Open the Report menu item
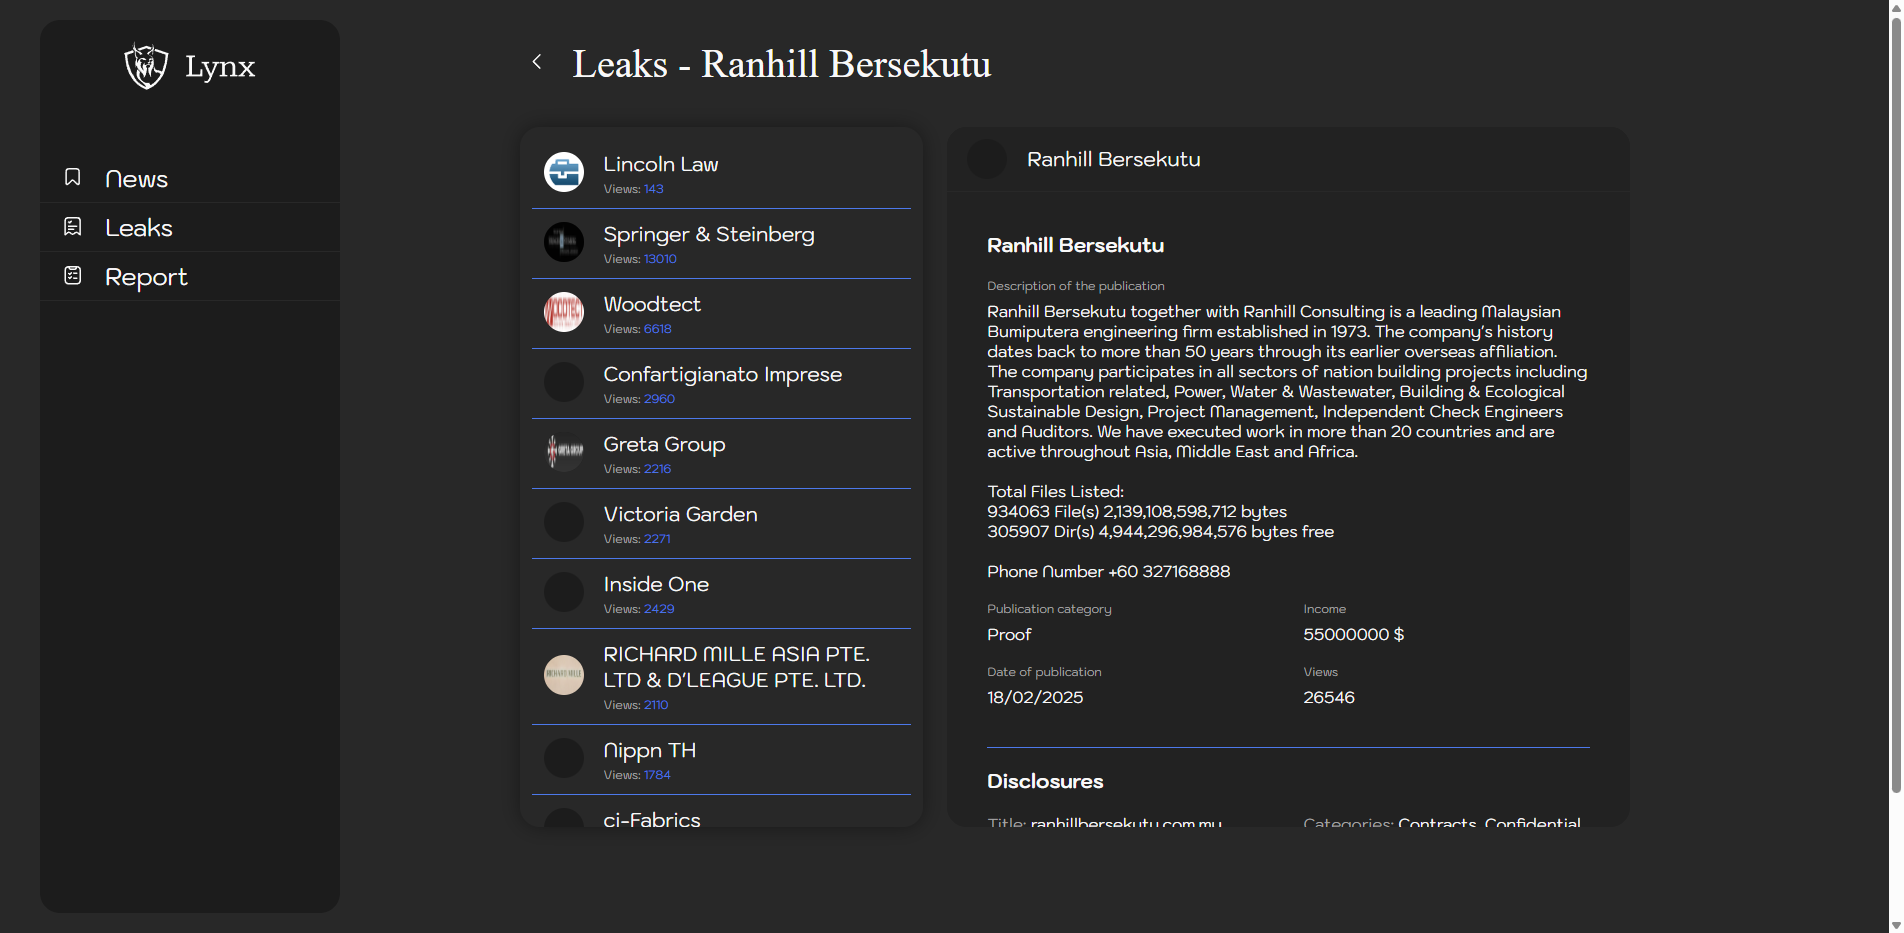 coord(146,277)
